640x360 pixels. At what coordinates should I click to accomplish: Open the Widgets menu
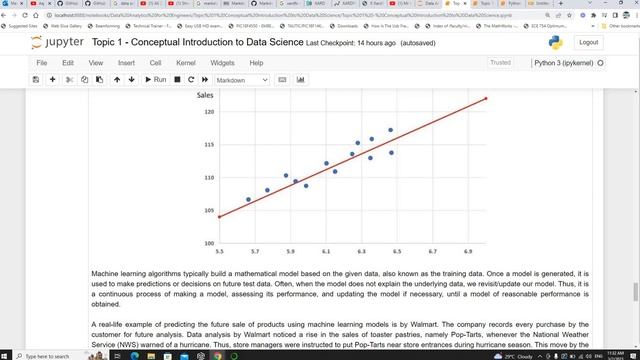pyautogui.click(x=222, y=63)
